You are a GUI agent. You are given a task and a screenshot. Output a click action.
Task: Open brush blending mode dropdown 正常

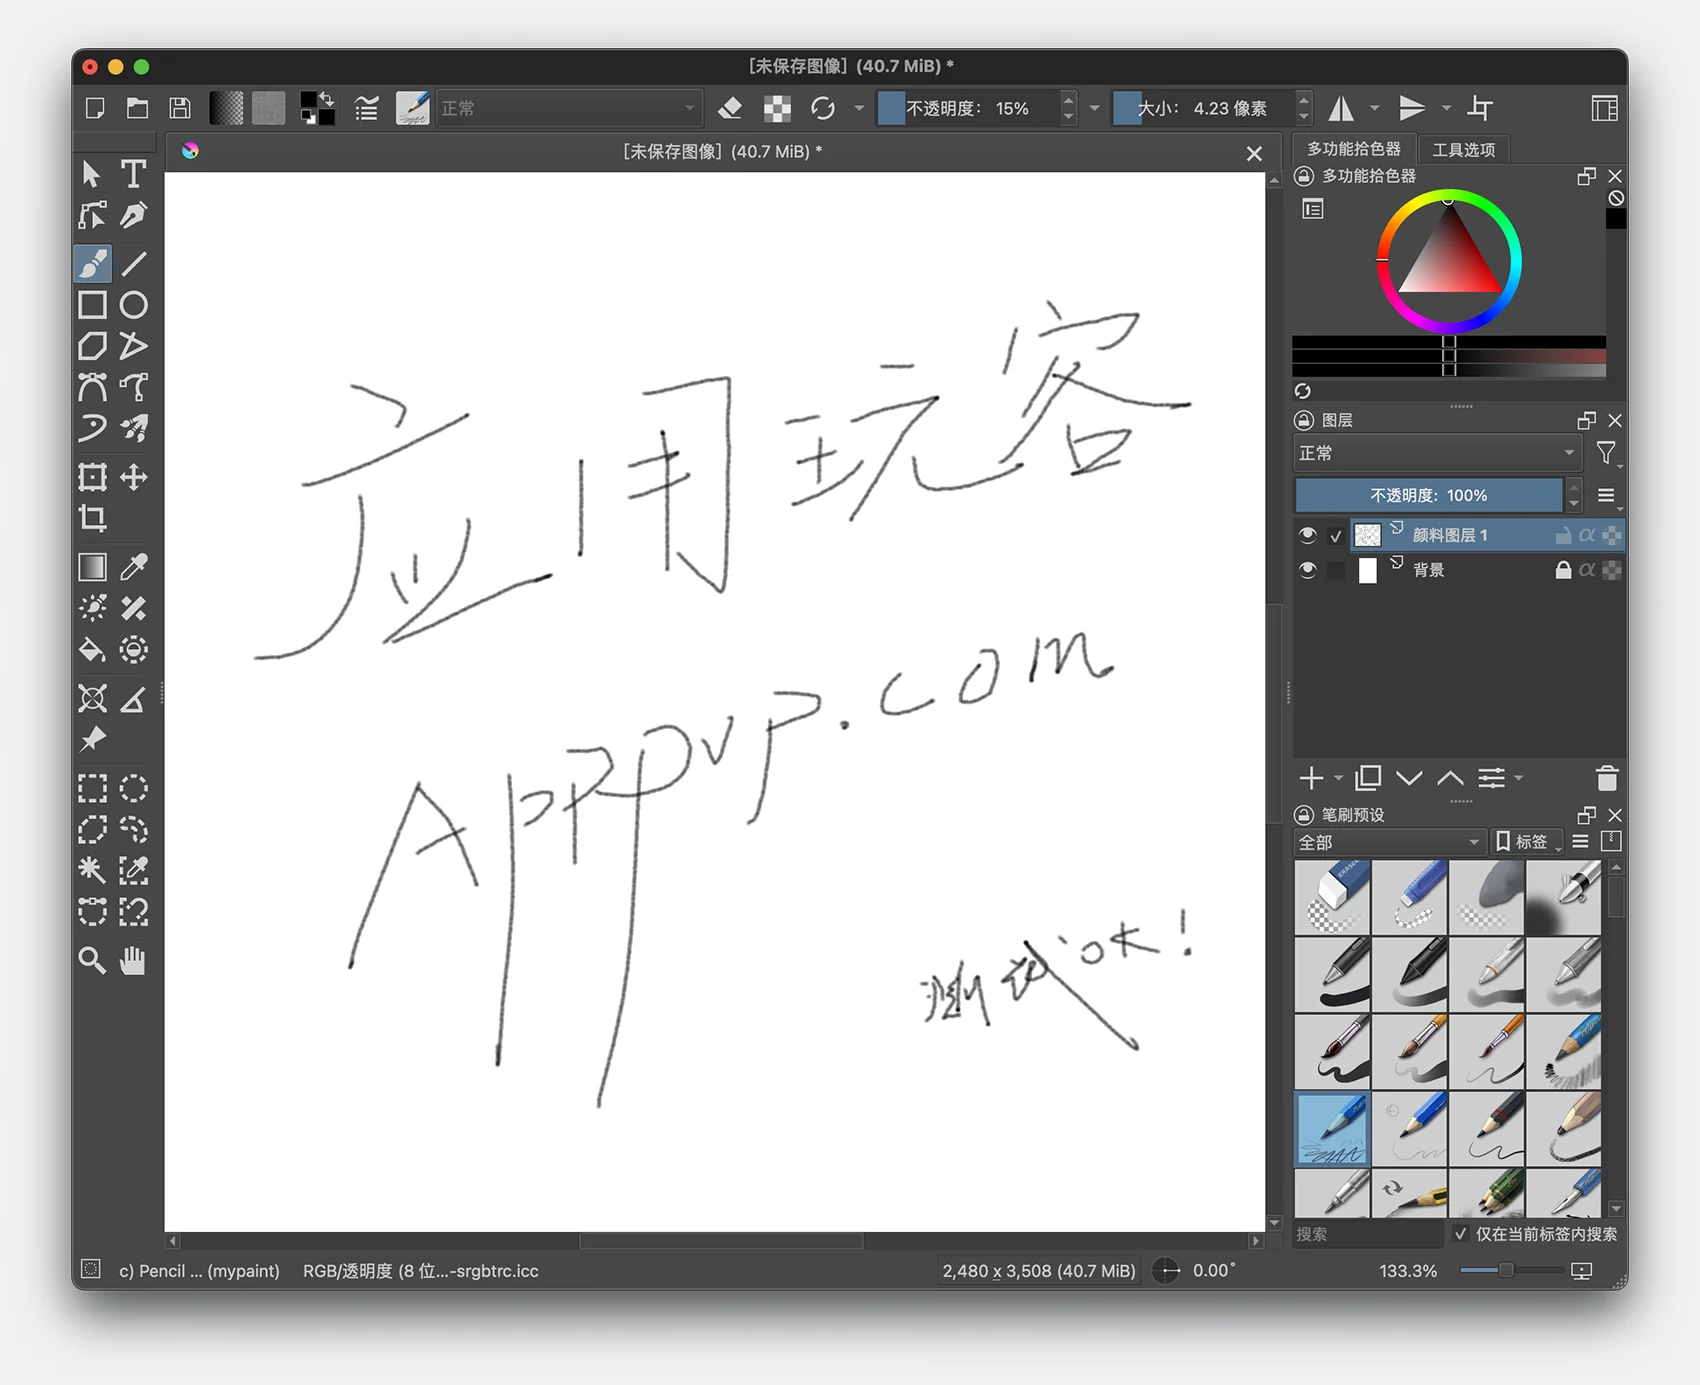[568, 108]
